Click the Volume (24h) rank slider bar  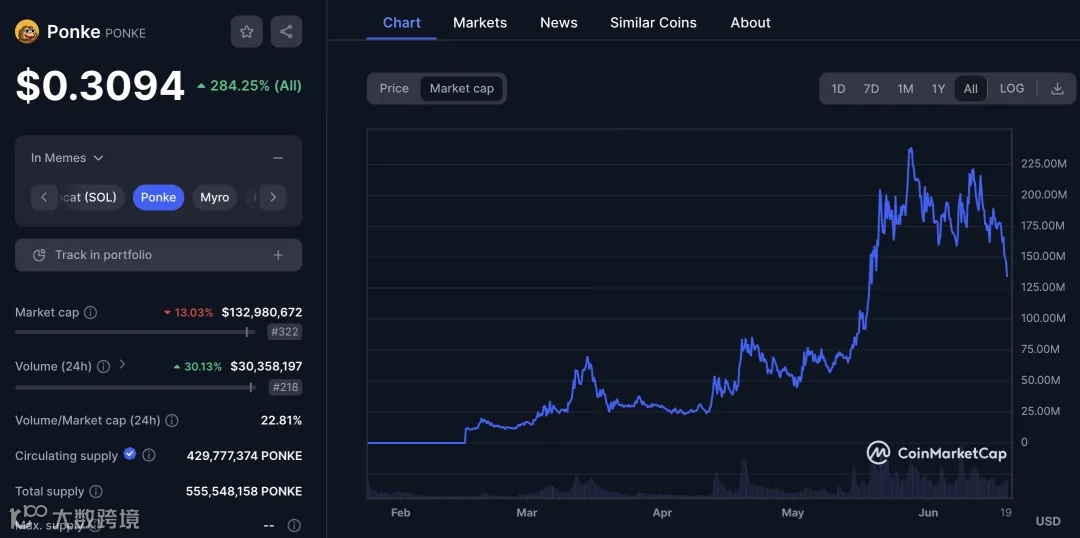coord(135,387)
